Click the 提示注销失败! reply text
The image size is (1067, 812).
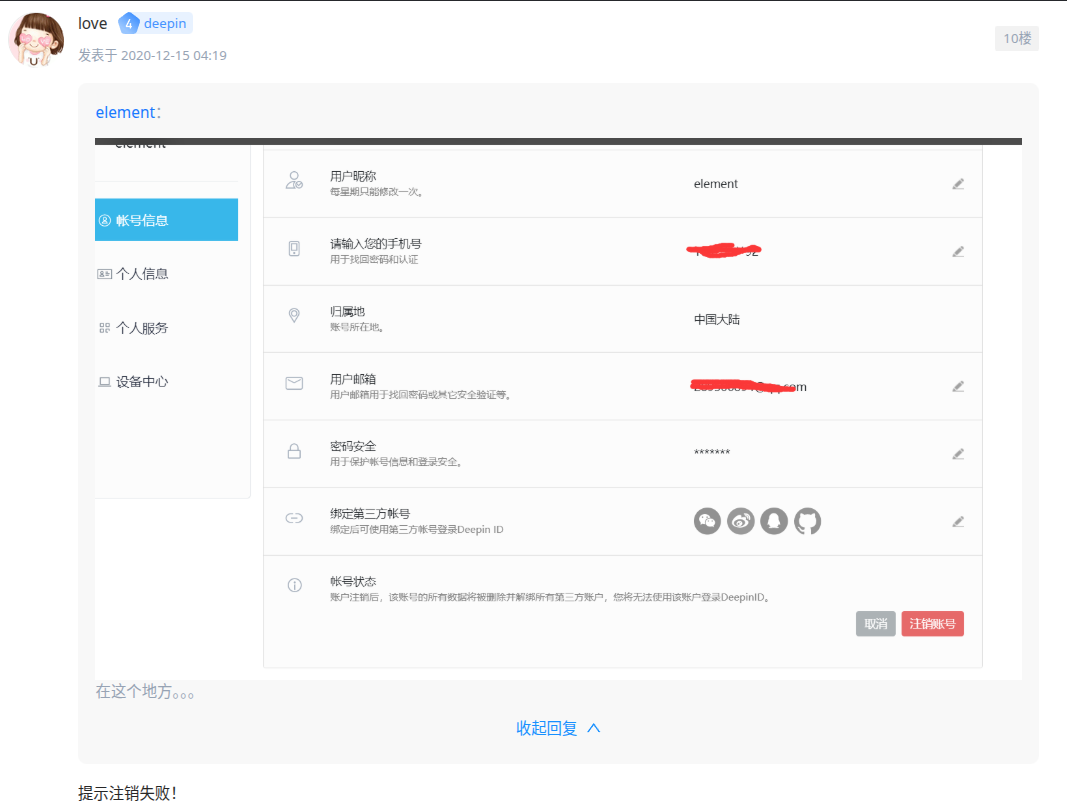point(127,793)
